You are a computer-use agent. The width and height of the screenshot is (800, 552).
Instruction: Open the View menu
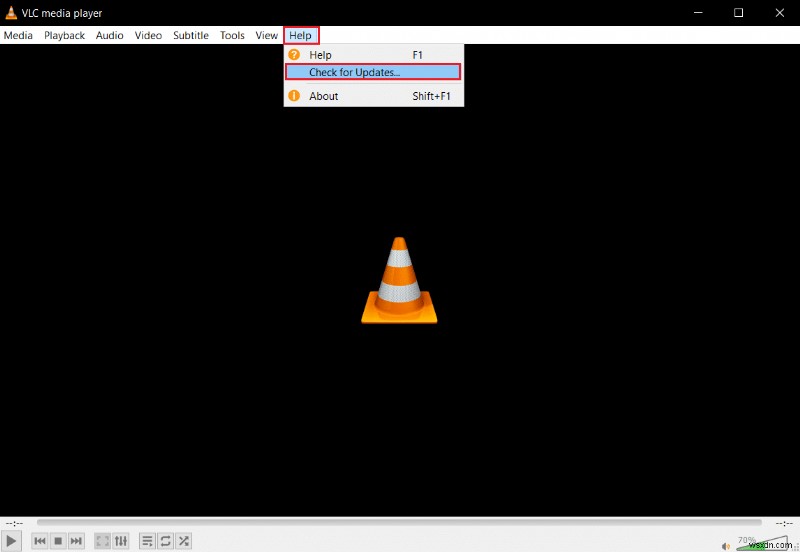tap(266, 35)
